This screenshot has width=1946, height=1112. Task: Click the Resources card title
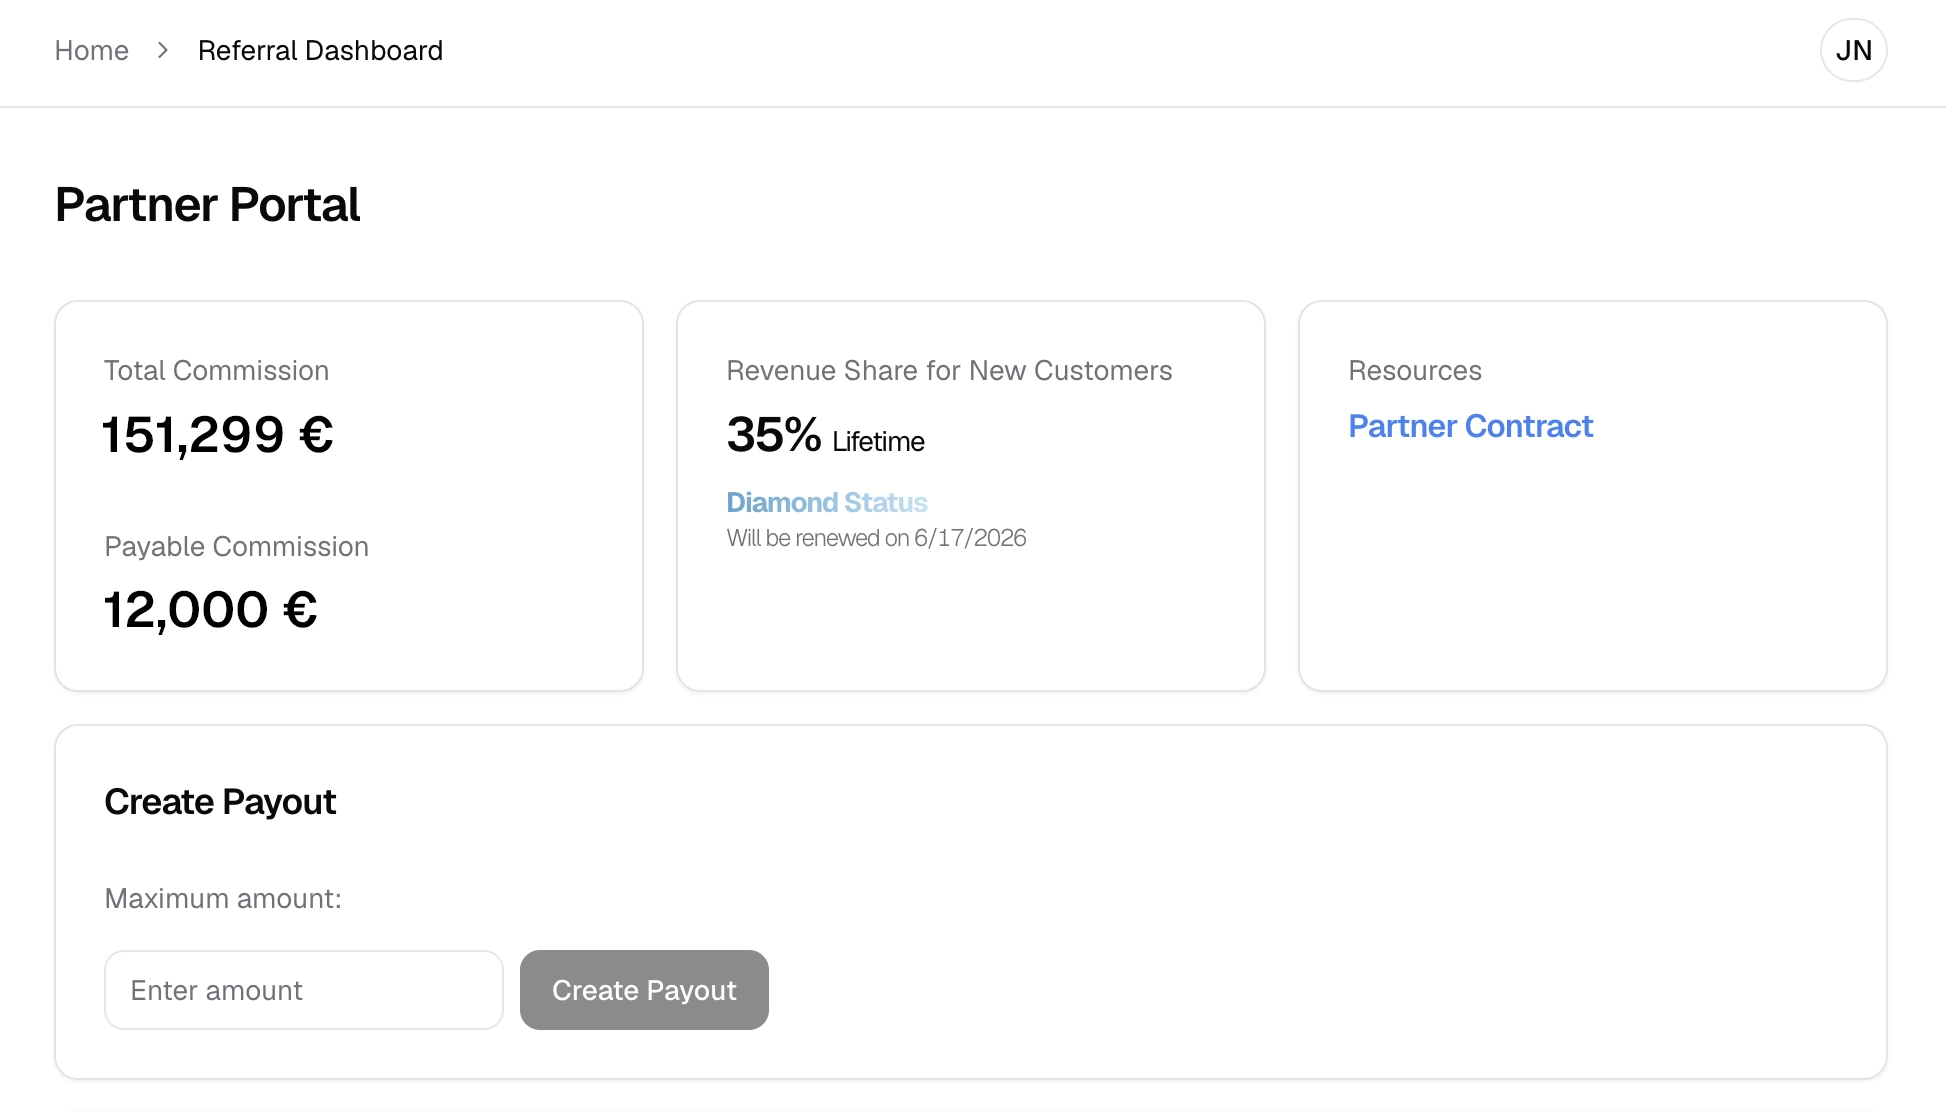point(1414,371)
